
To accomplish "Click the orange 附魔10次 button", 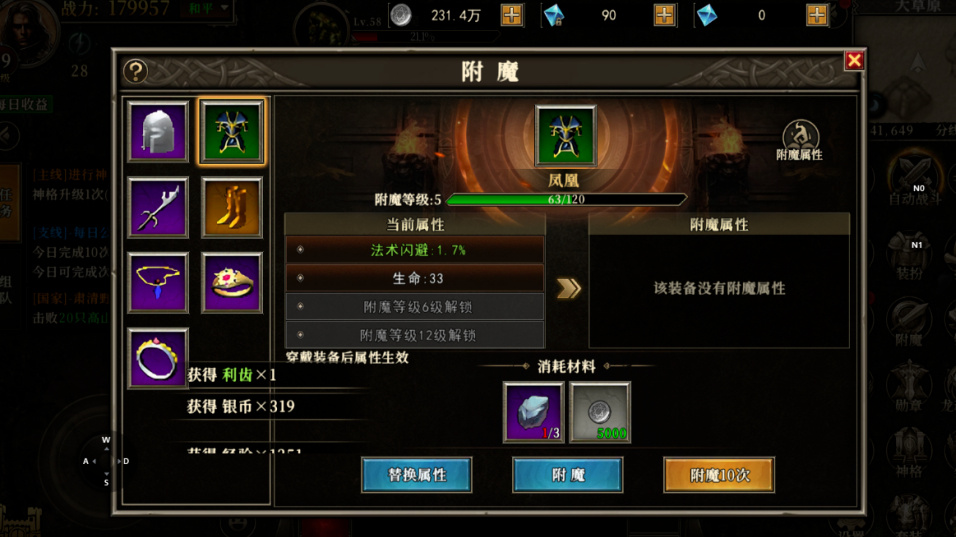I will (x=719, y=474).
